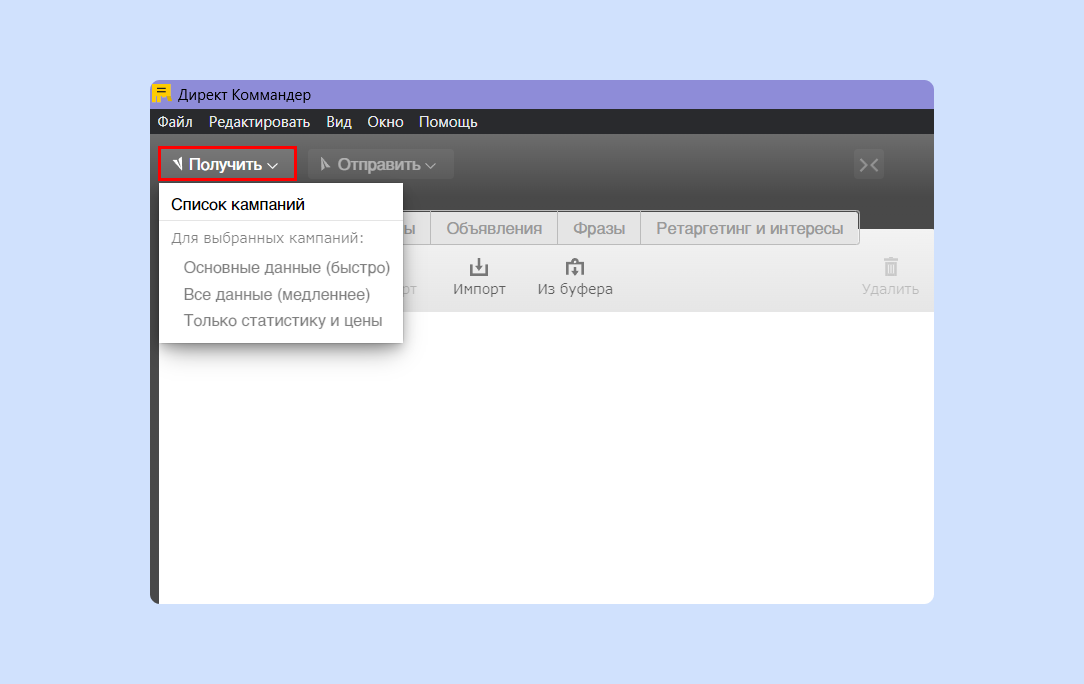Open the Файл menu

pyautogui.click(x=175, y=122)
